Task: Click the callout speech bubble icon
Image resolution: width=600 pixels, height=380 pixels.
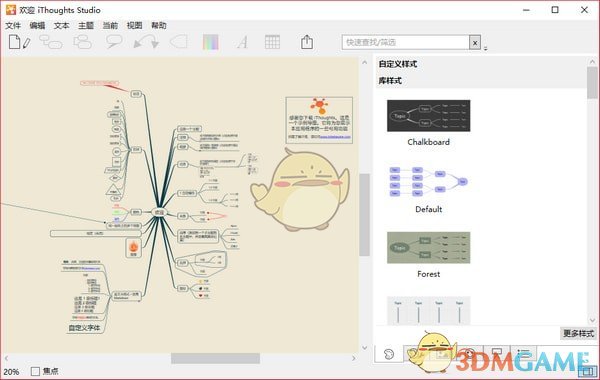Action: pos(114,42)
